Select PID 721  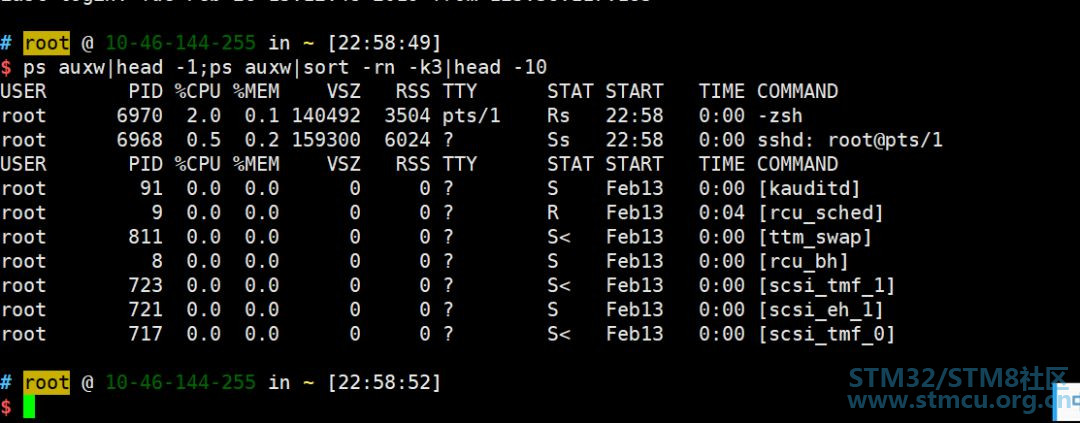tap(145, 310)
